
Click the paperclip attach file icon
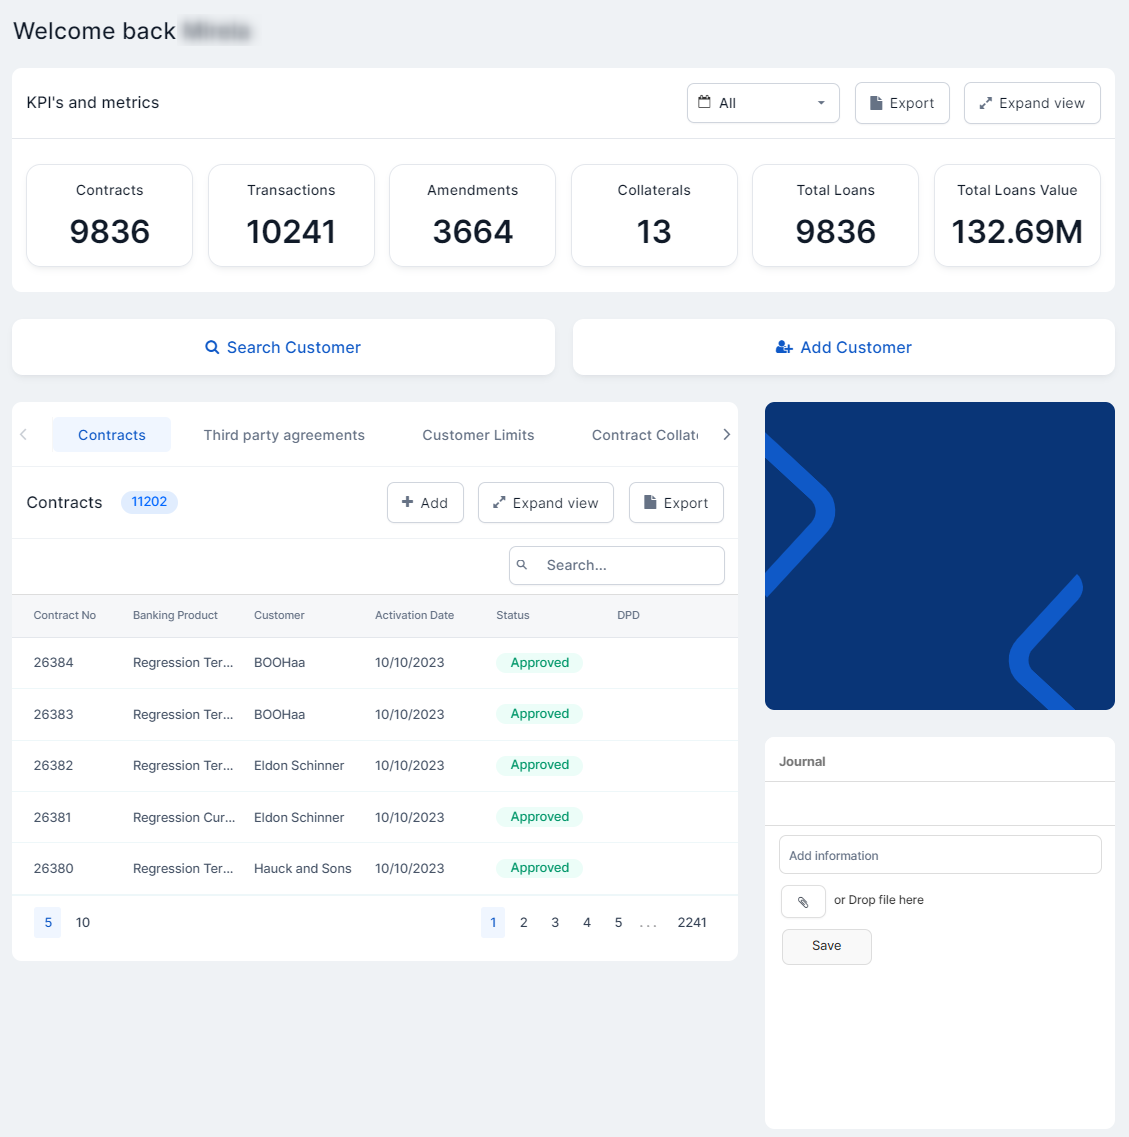point(803,902)
